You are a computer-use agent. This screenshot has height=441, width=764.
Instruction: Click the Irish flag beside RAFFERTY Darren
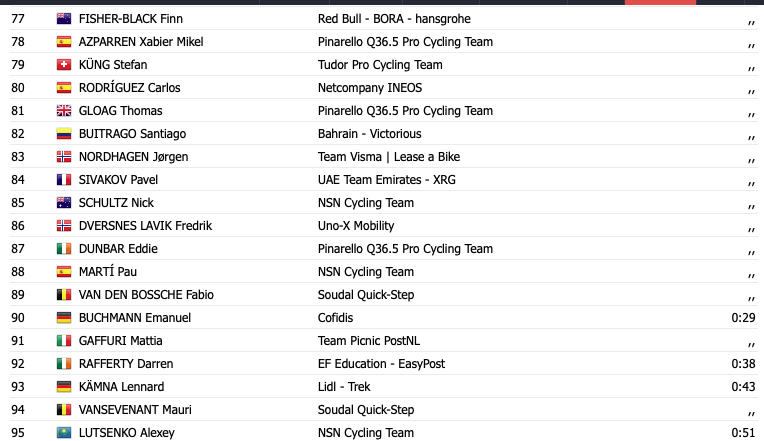coord(64,364)
